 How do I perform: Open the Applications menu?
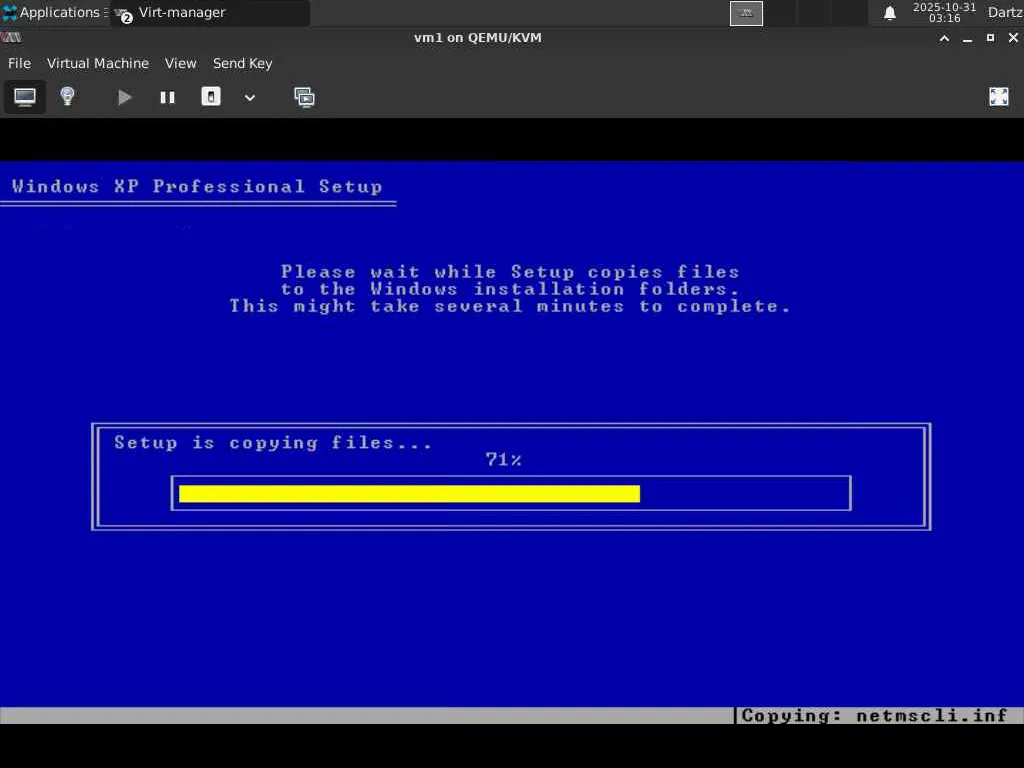click(x=54, y=12)
